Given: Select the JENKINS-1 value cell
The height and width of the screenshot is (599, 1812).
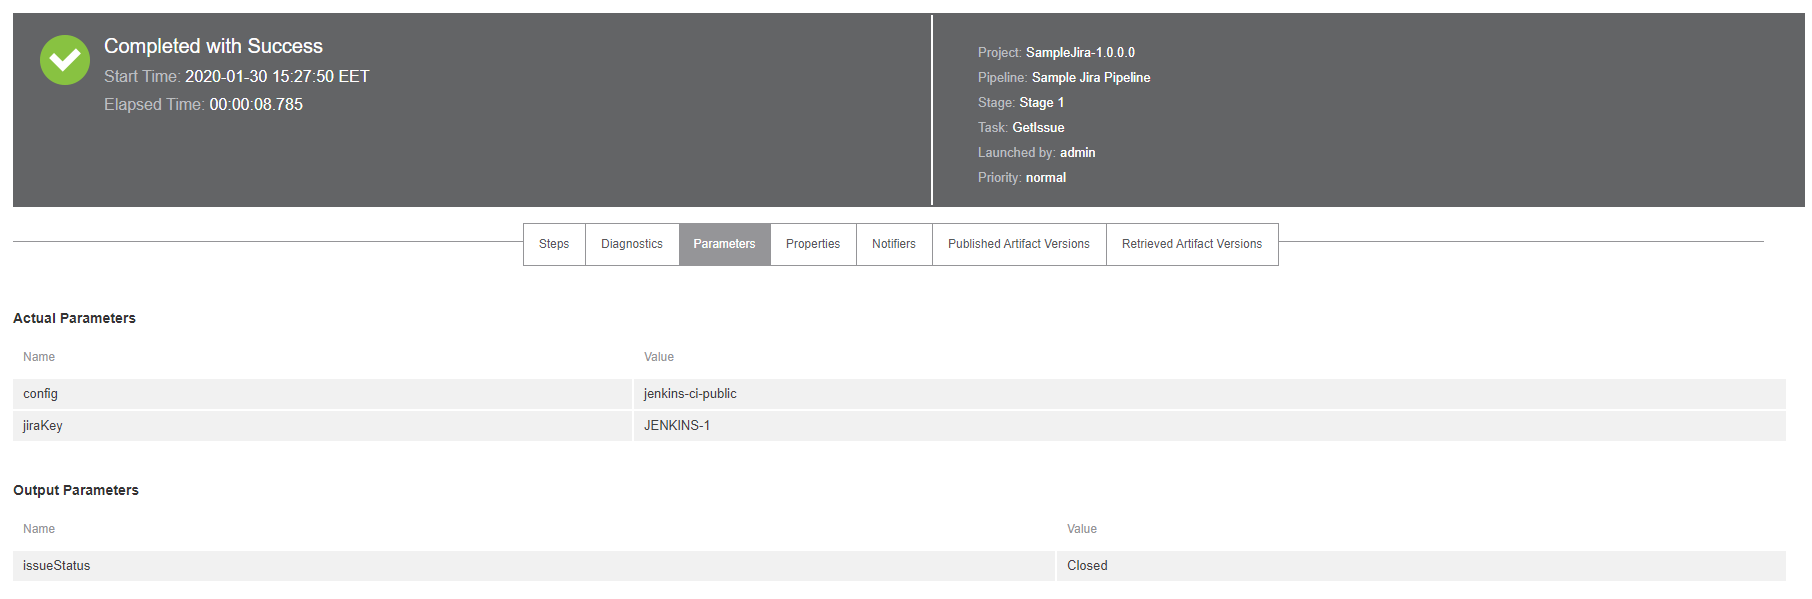Looking at the screenshot, I should coord(1210,426).
